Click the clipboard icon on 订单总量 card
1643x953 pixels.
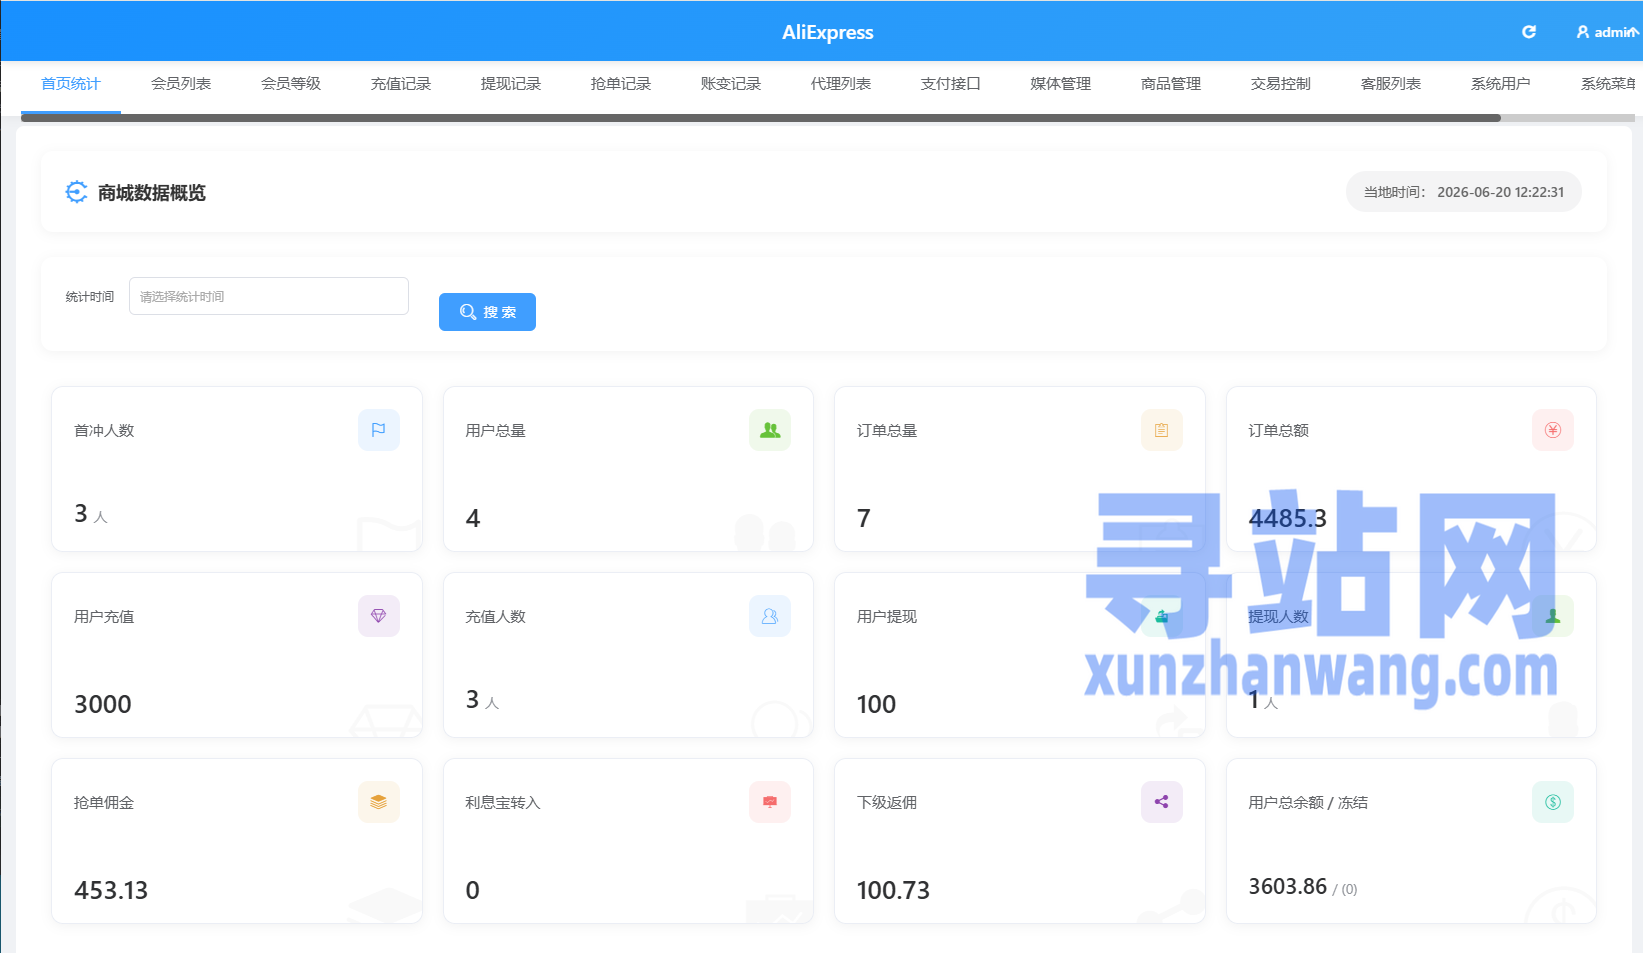(x=1162, y=430)
